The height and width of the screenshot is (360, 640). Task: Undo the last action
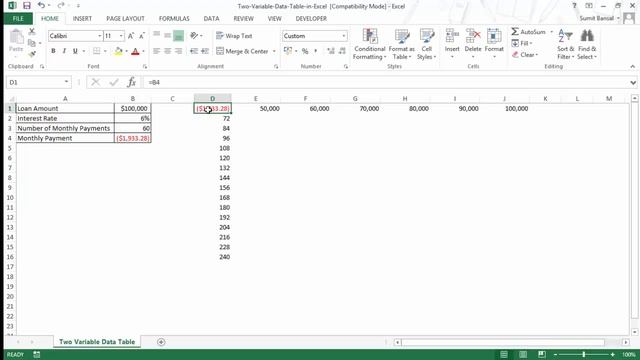(x=41, y=6)
